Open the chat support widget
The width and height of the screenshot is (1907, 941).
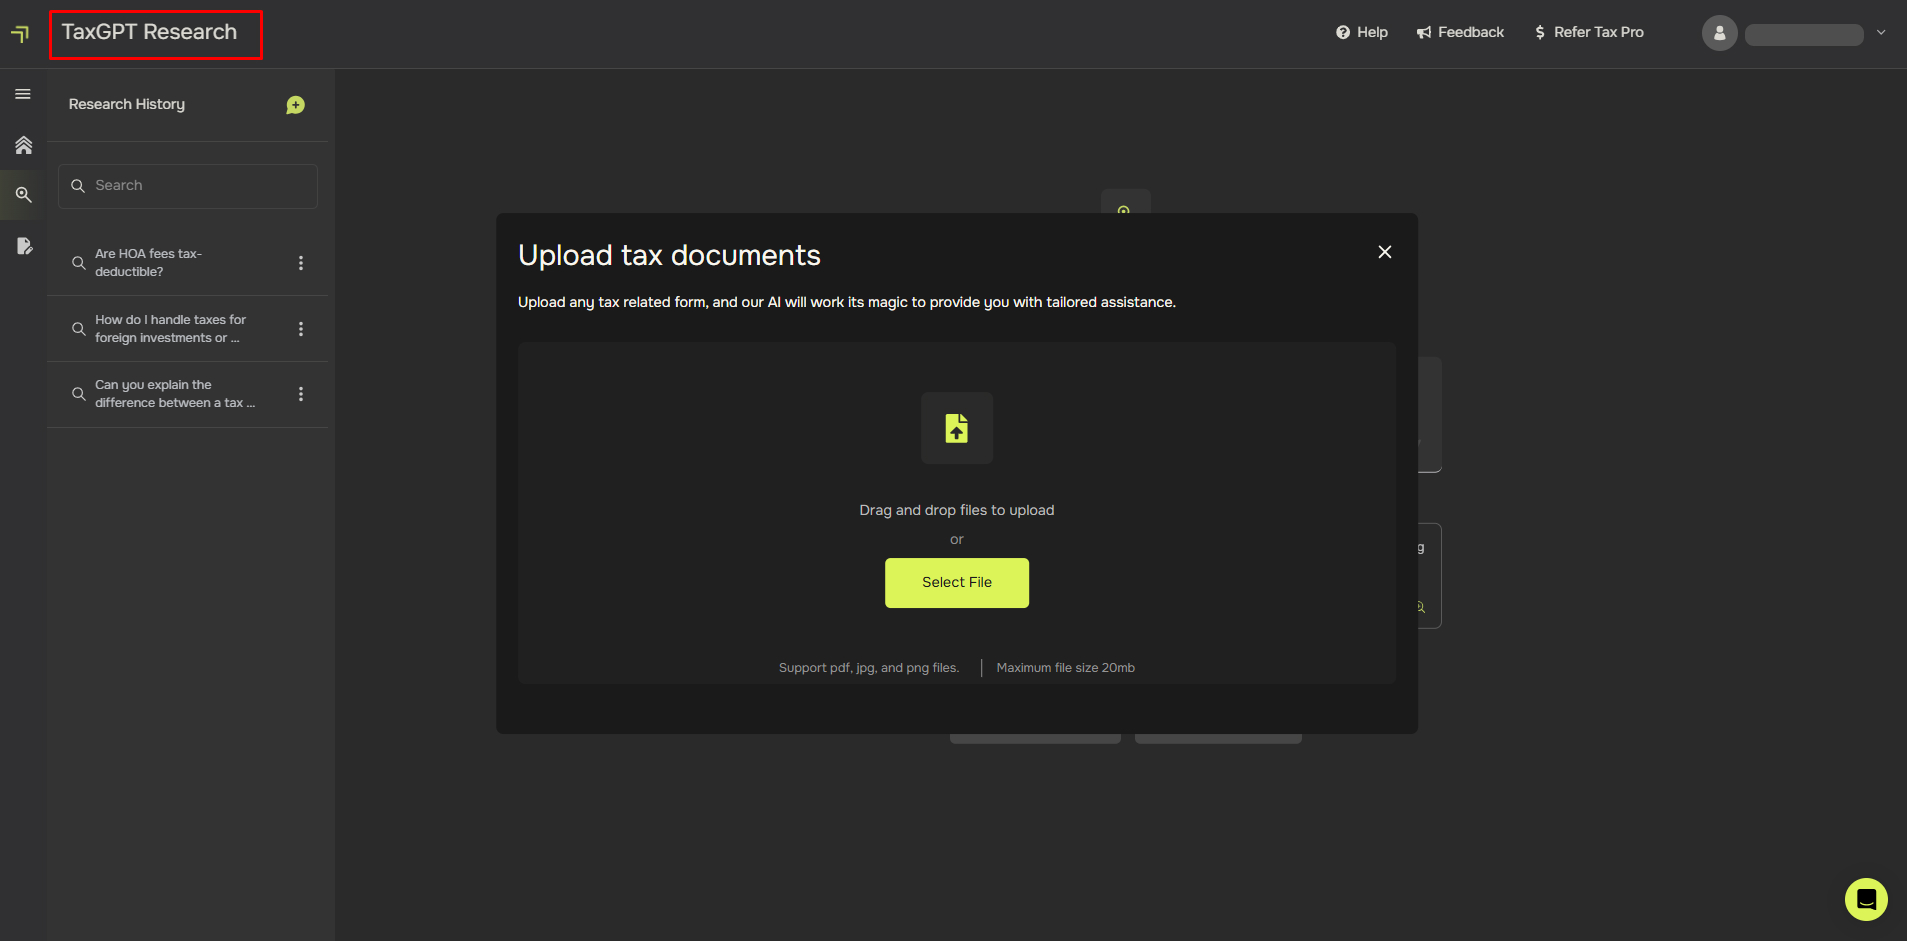[x=1866, y=899]
